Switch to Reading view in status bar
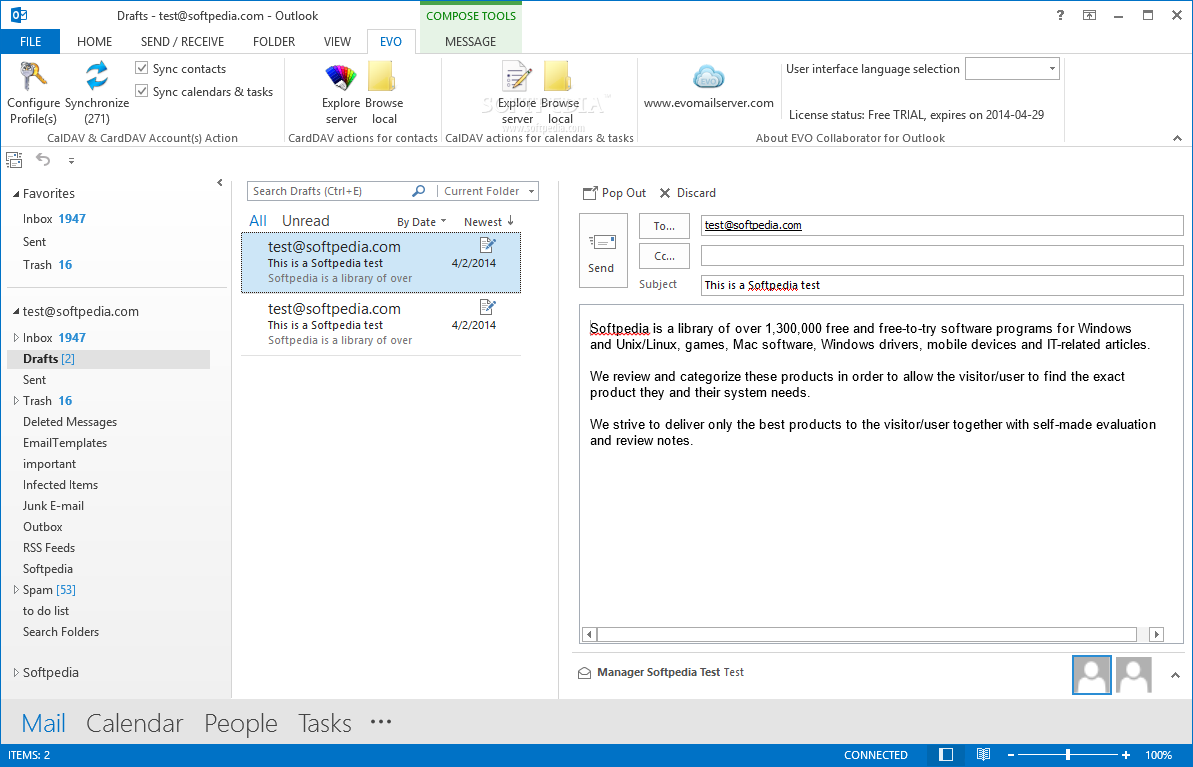The image size is (1193, 767). (983, 755)
